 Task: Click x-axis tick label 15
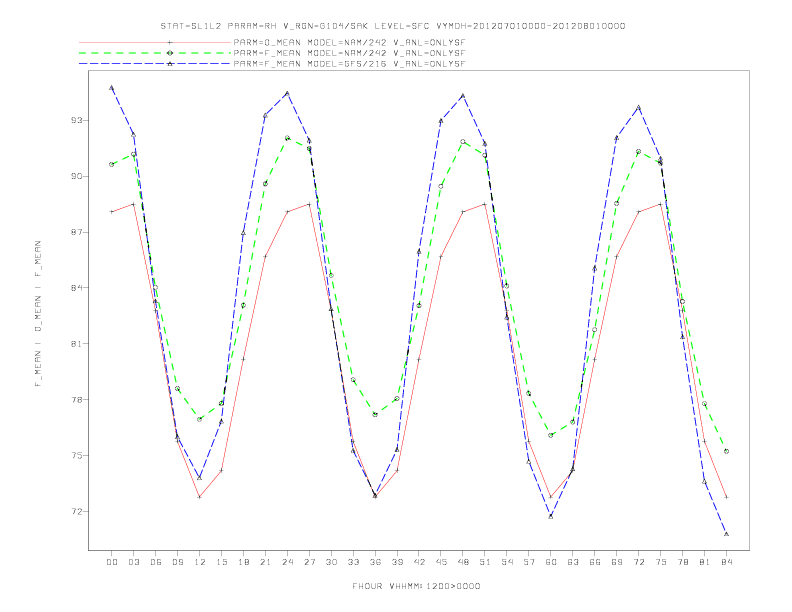221,562
